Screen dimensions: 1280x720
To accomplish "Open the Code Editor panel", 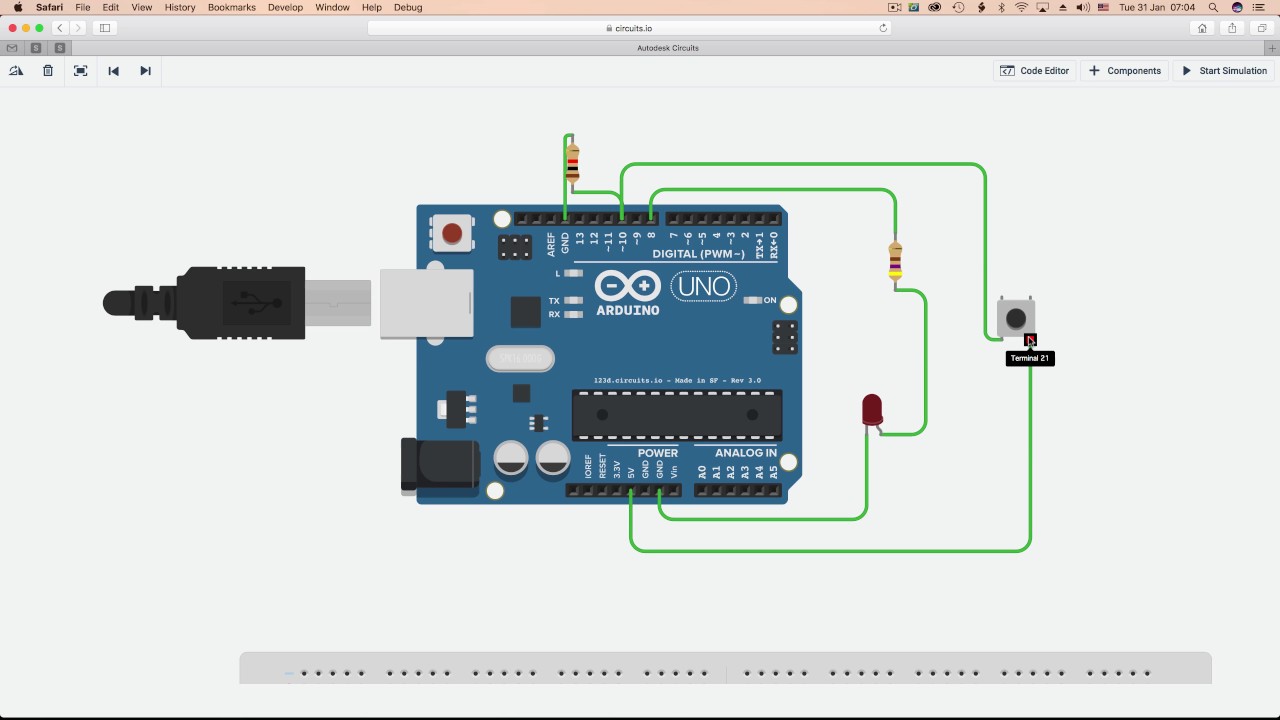I will pyautogui.click(x=1035, y=71).
